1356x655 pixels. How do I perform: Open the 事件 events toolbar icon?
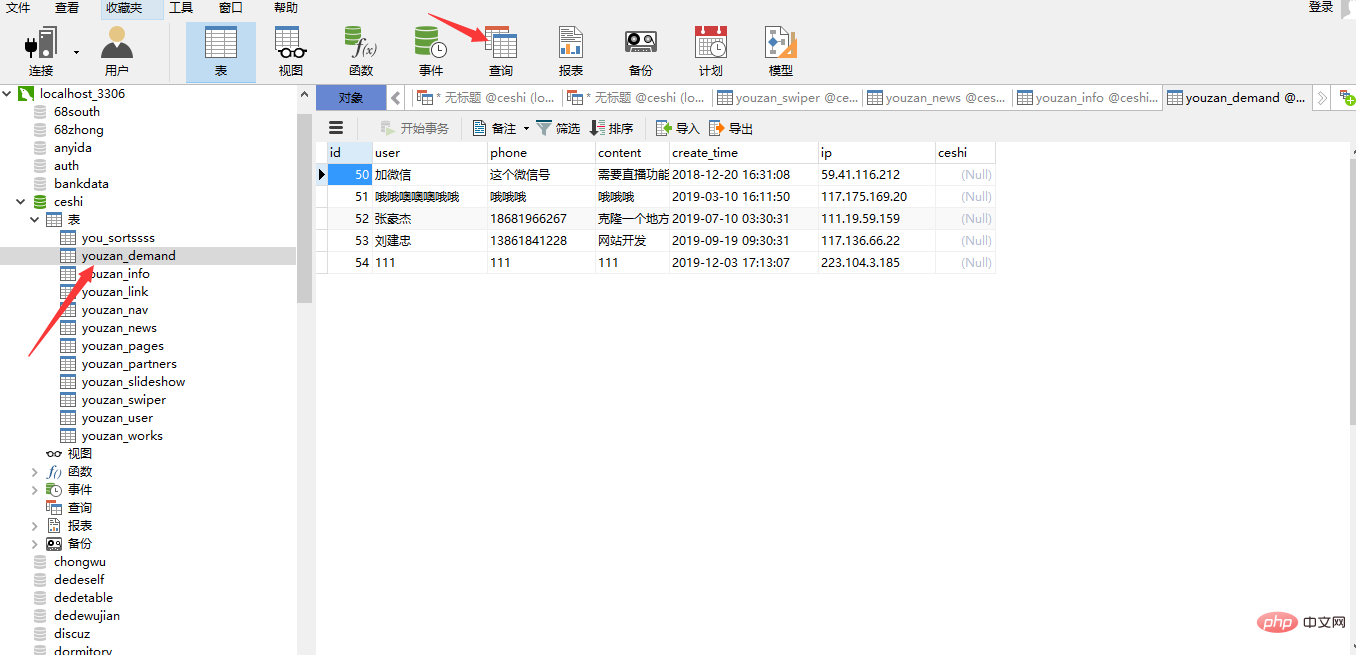click(431, 52)
